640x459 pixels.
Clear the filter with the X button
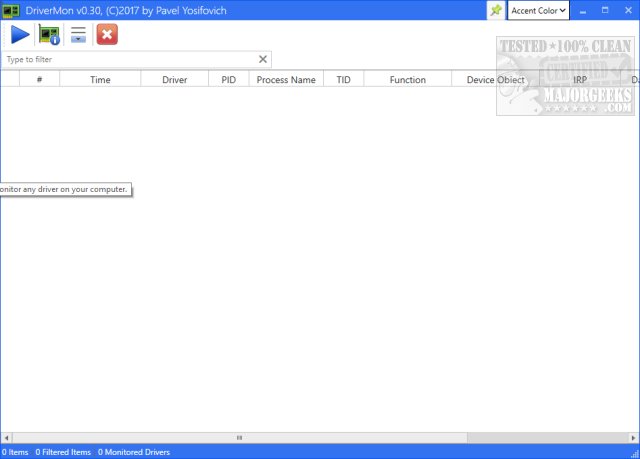pyautogui.click(x=263, y=60)
